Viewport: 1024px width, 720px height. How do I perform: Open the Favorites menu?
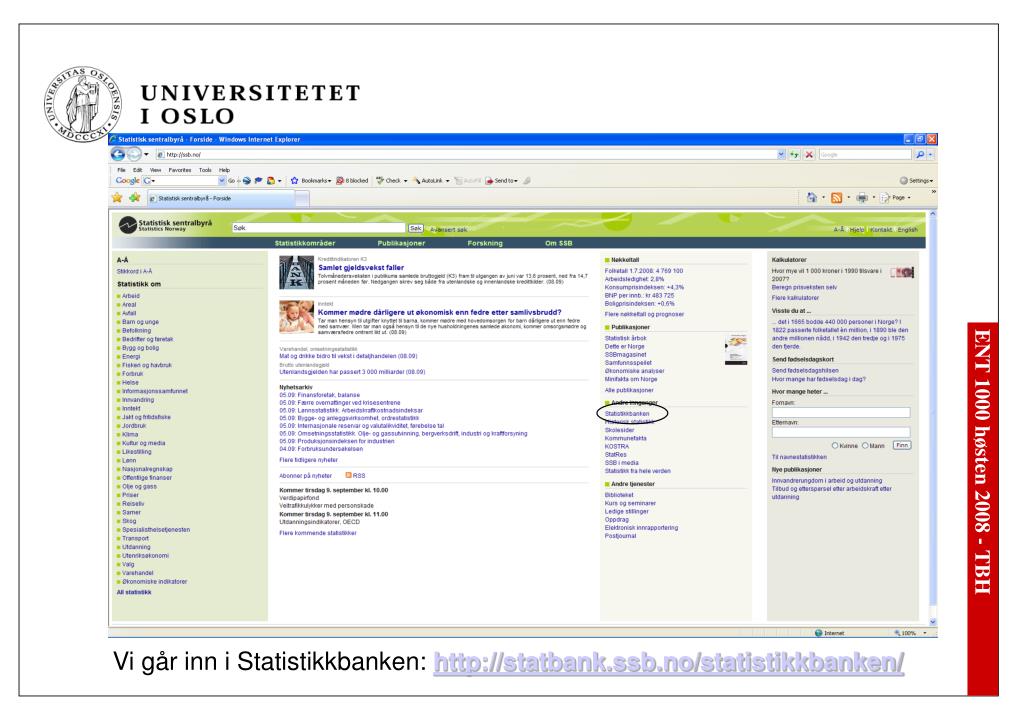(180, 170)
